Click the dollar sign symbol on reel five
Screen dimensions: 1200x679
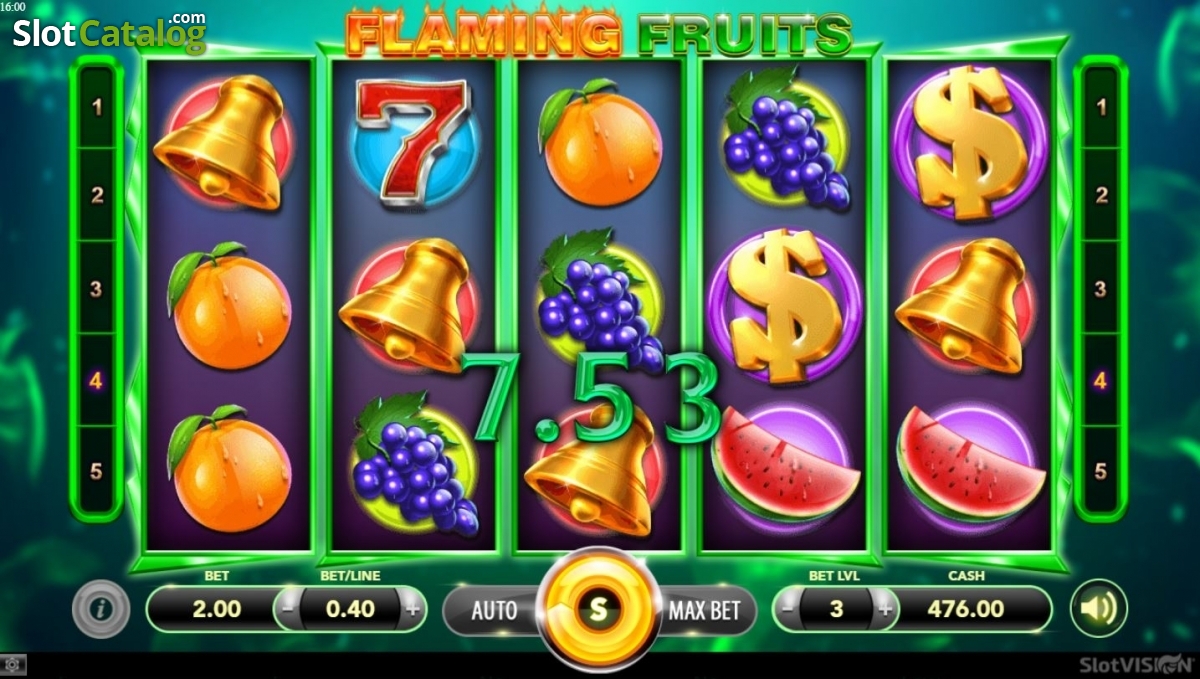(x=970, y=142)
